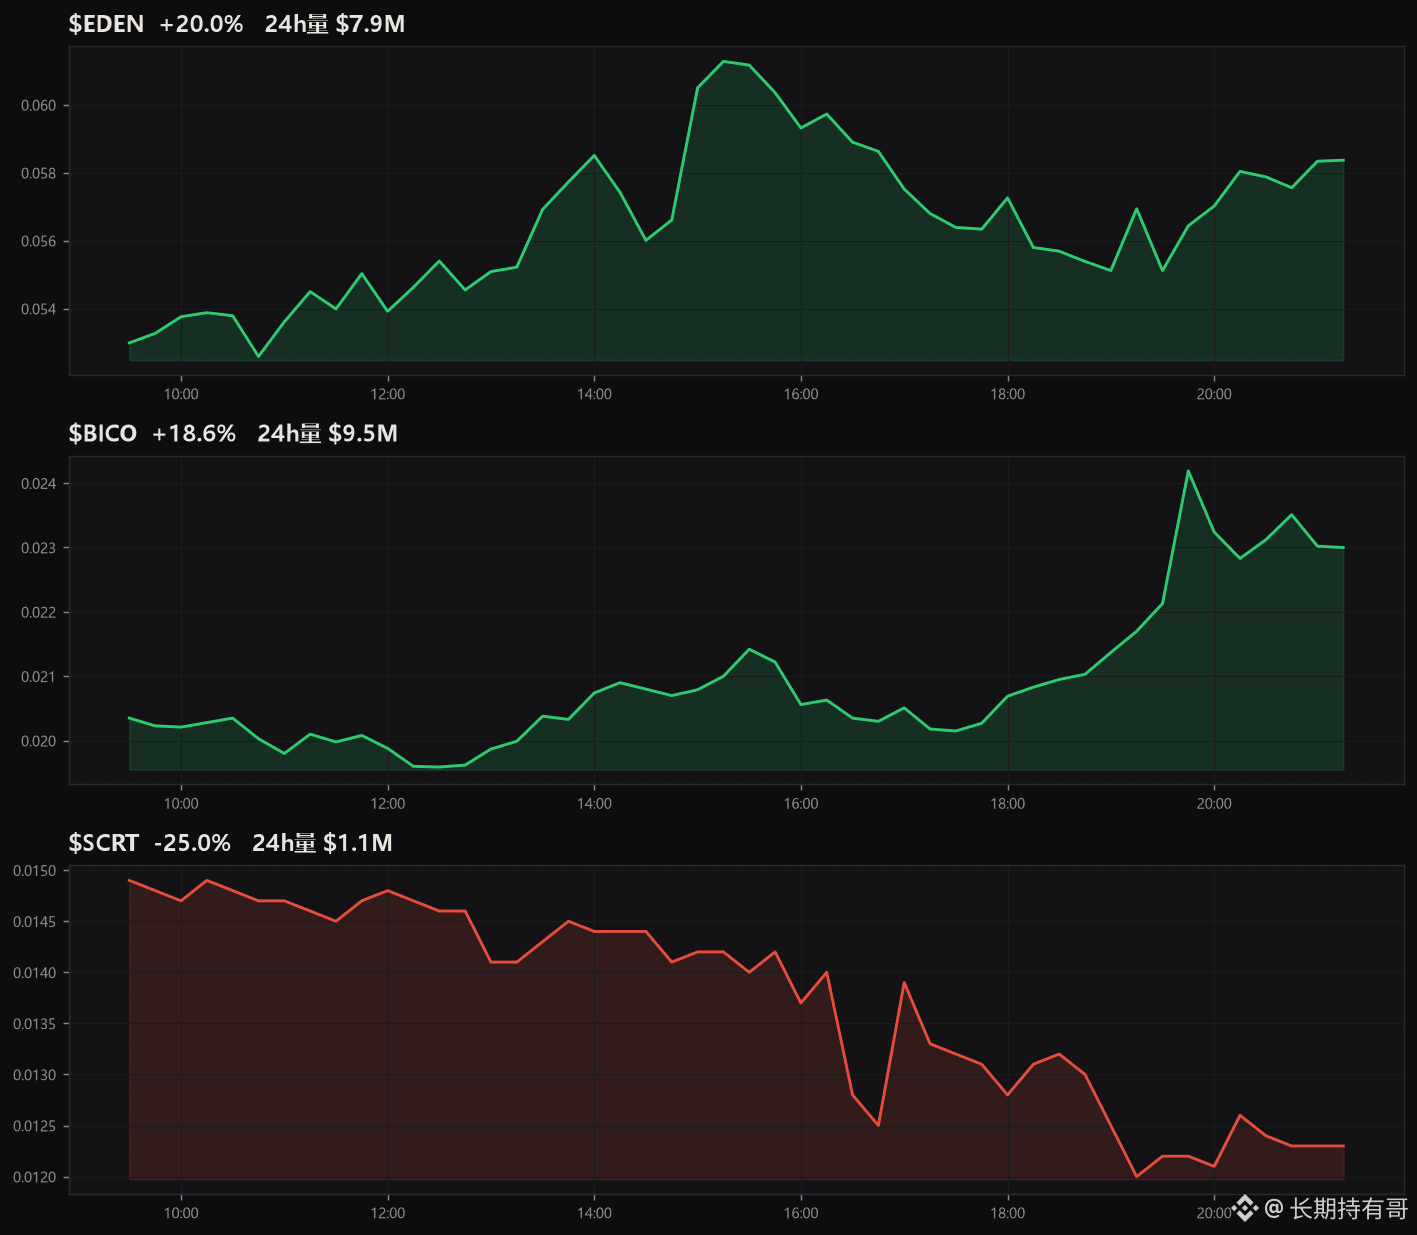Click the 20:00 time label under BICO chart

pos(1214,803)
